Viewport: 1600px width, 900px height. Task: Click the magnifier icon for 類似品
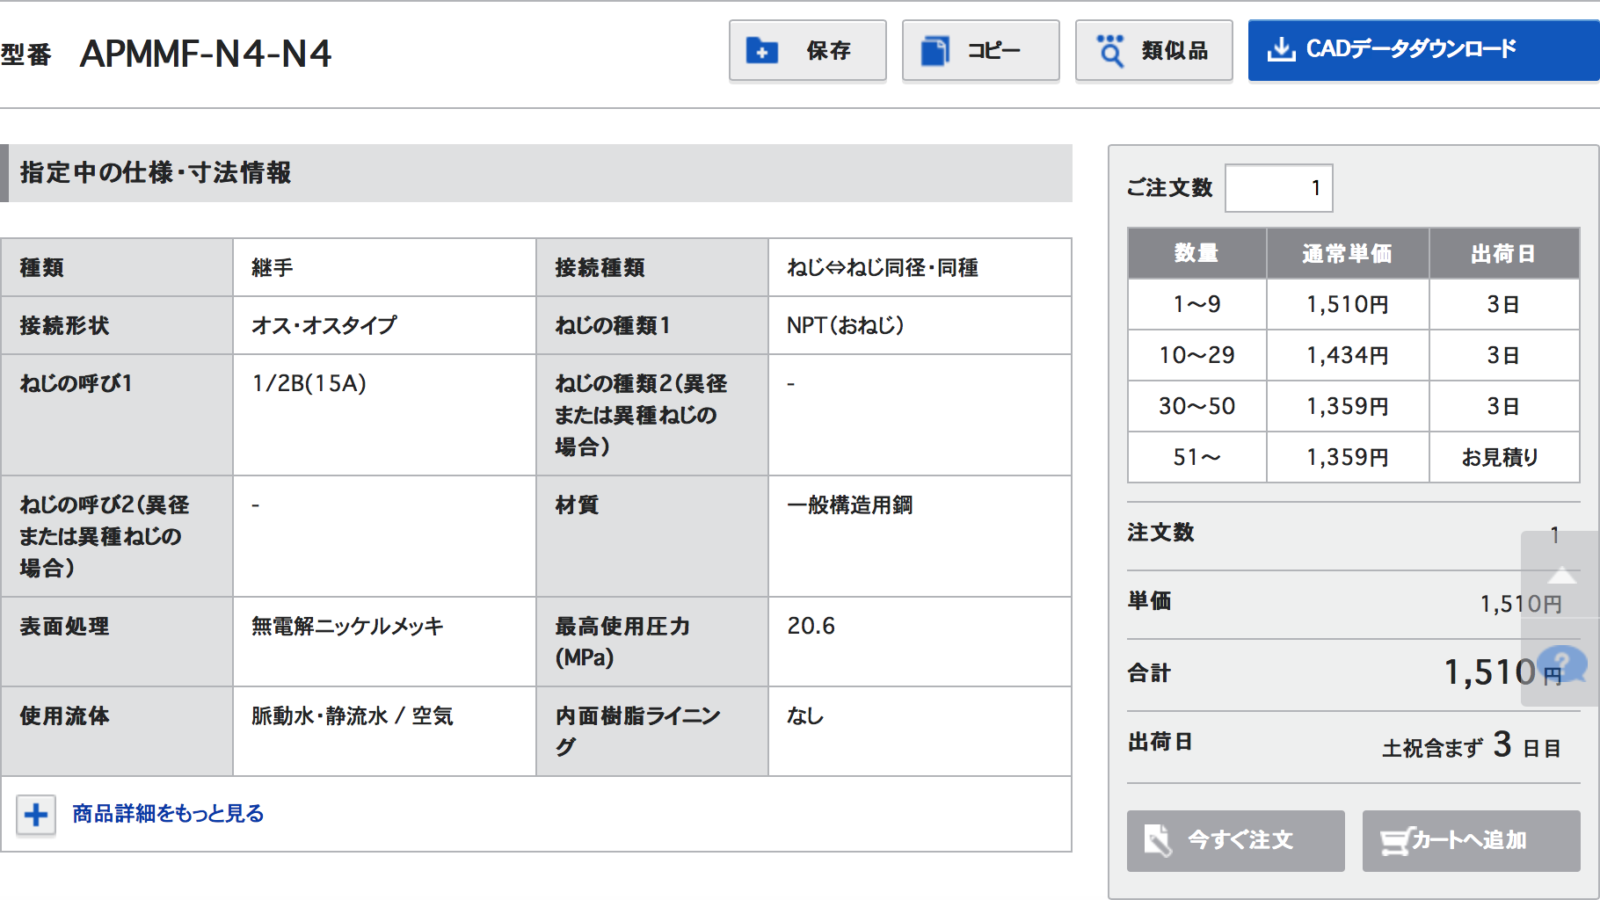coord(1110,51)
